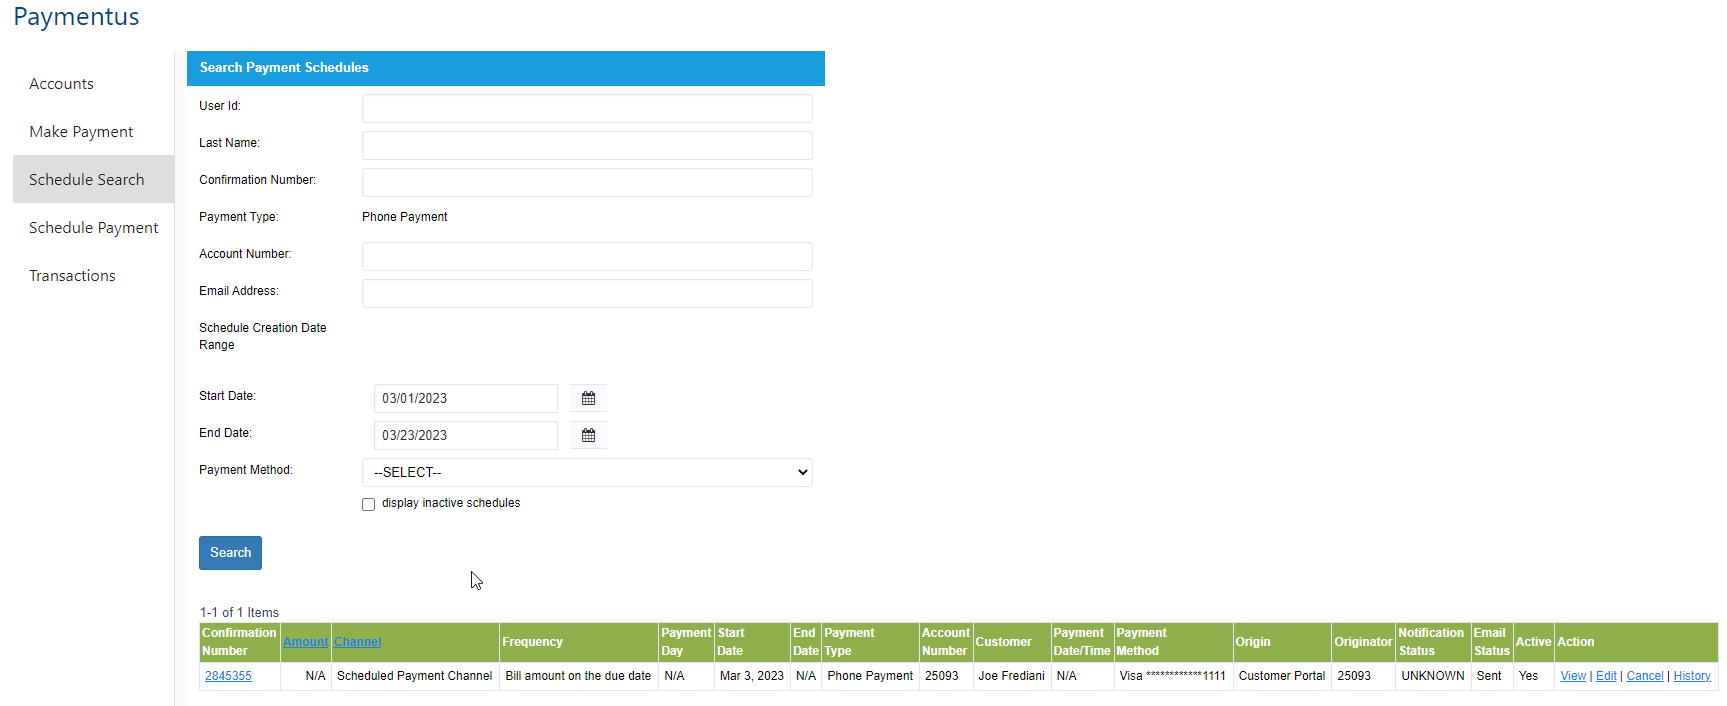Click Edit link for the schedule
This screenshot has width=1727, height=706.
pos(1606,676)
